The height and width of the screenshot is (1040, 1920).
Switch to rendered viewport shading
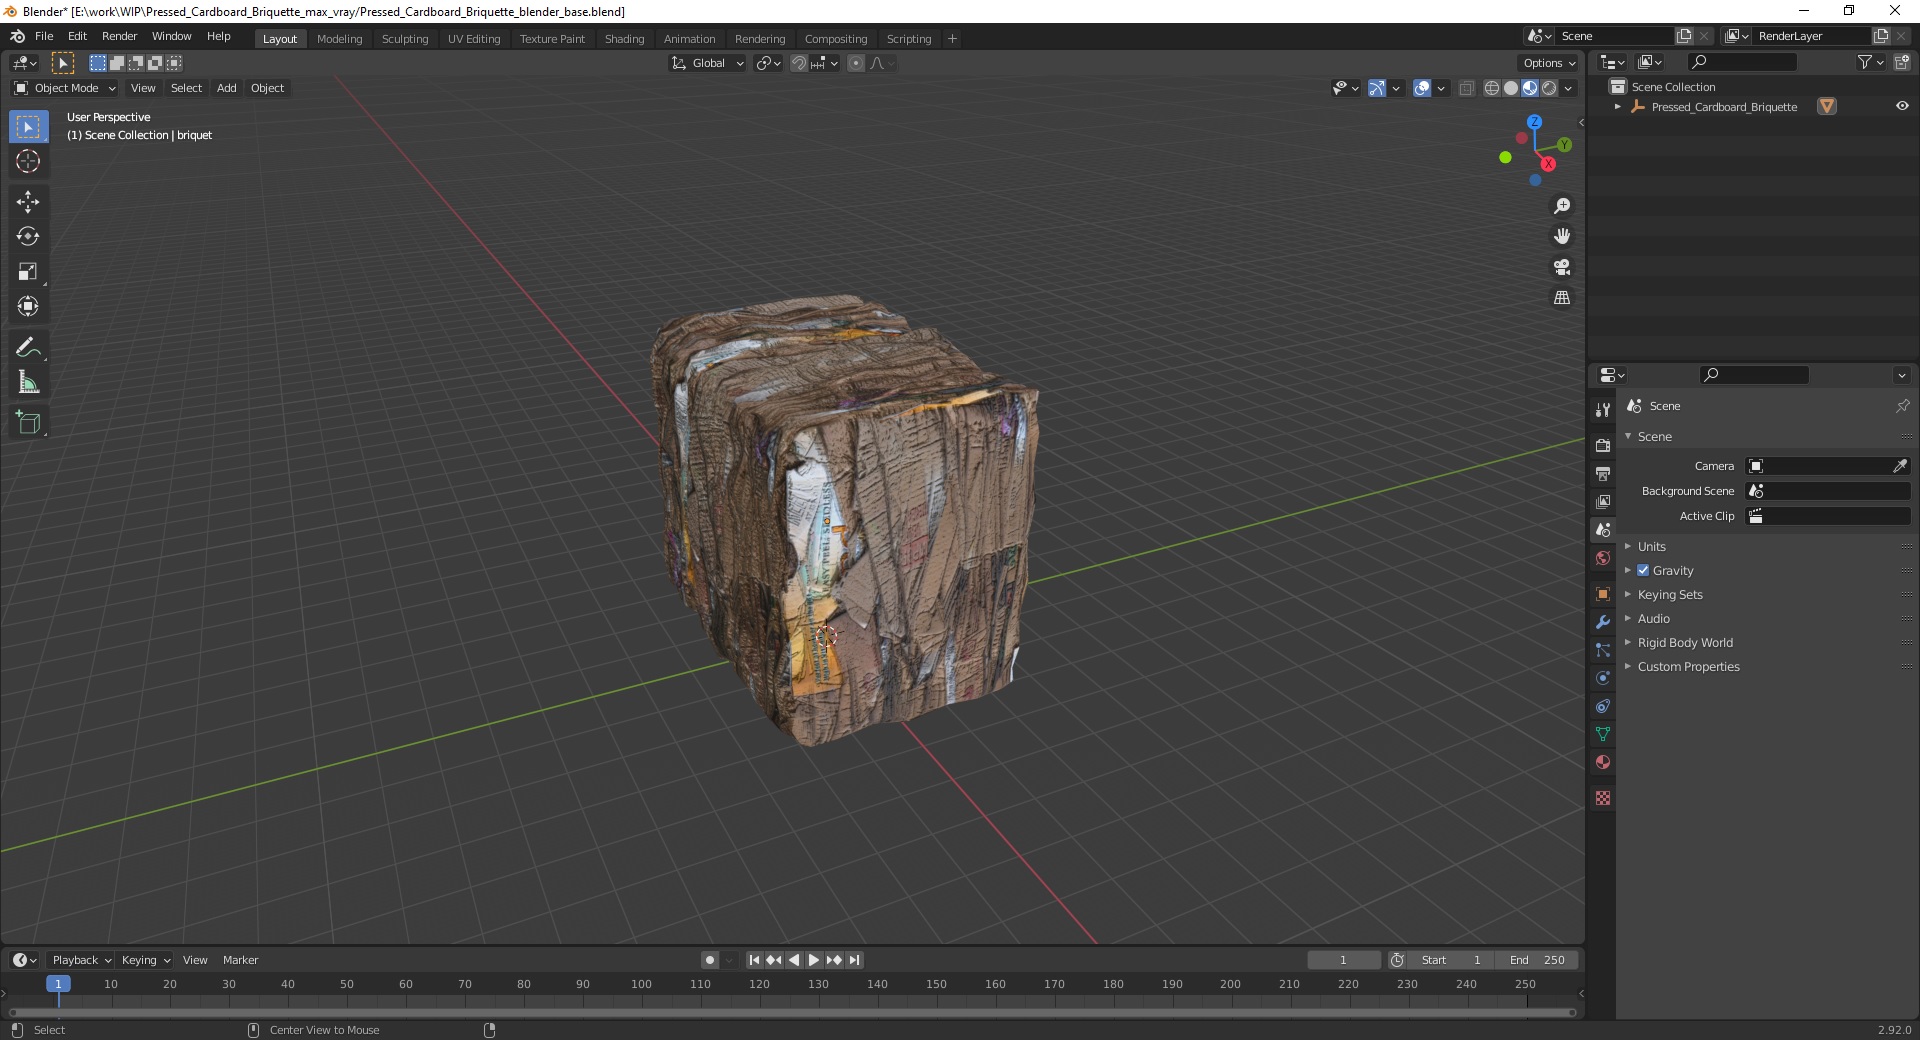1549,88
